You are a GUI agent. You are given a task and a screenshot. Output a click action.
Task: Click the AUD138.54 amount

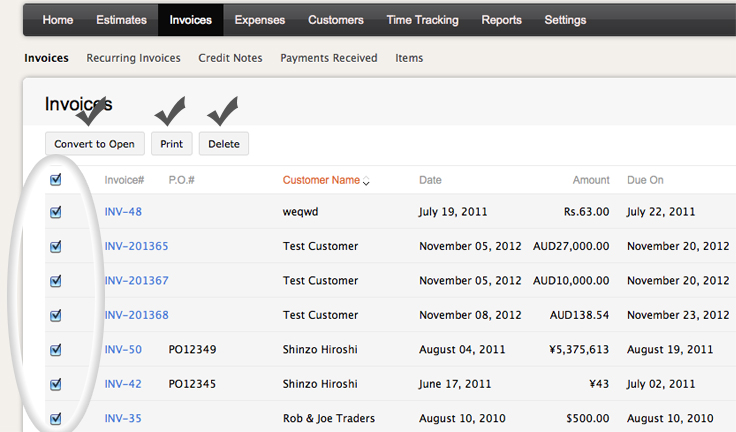(580, 315)
